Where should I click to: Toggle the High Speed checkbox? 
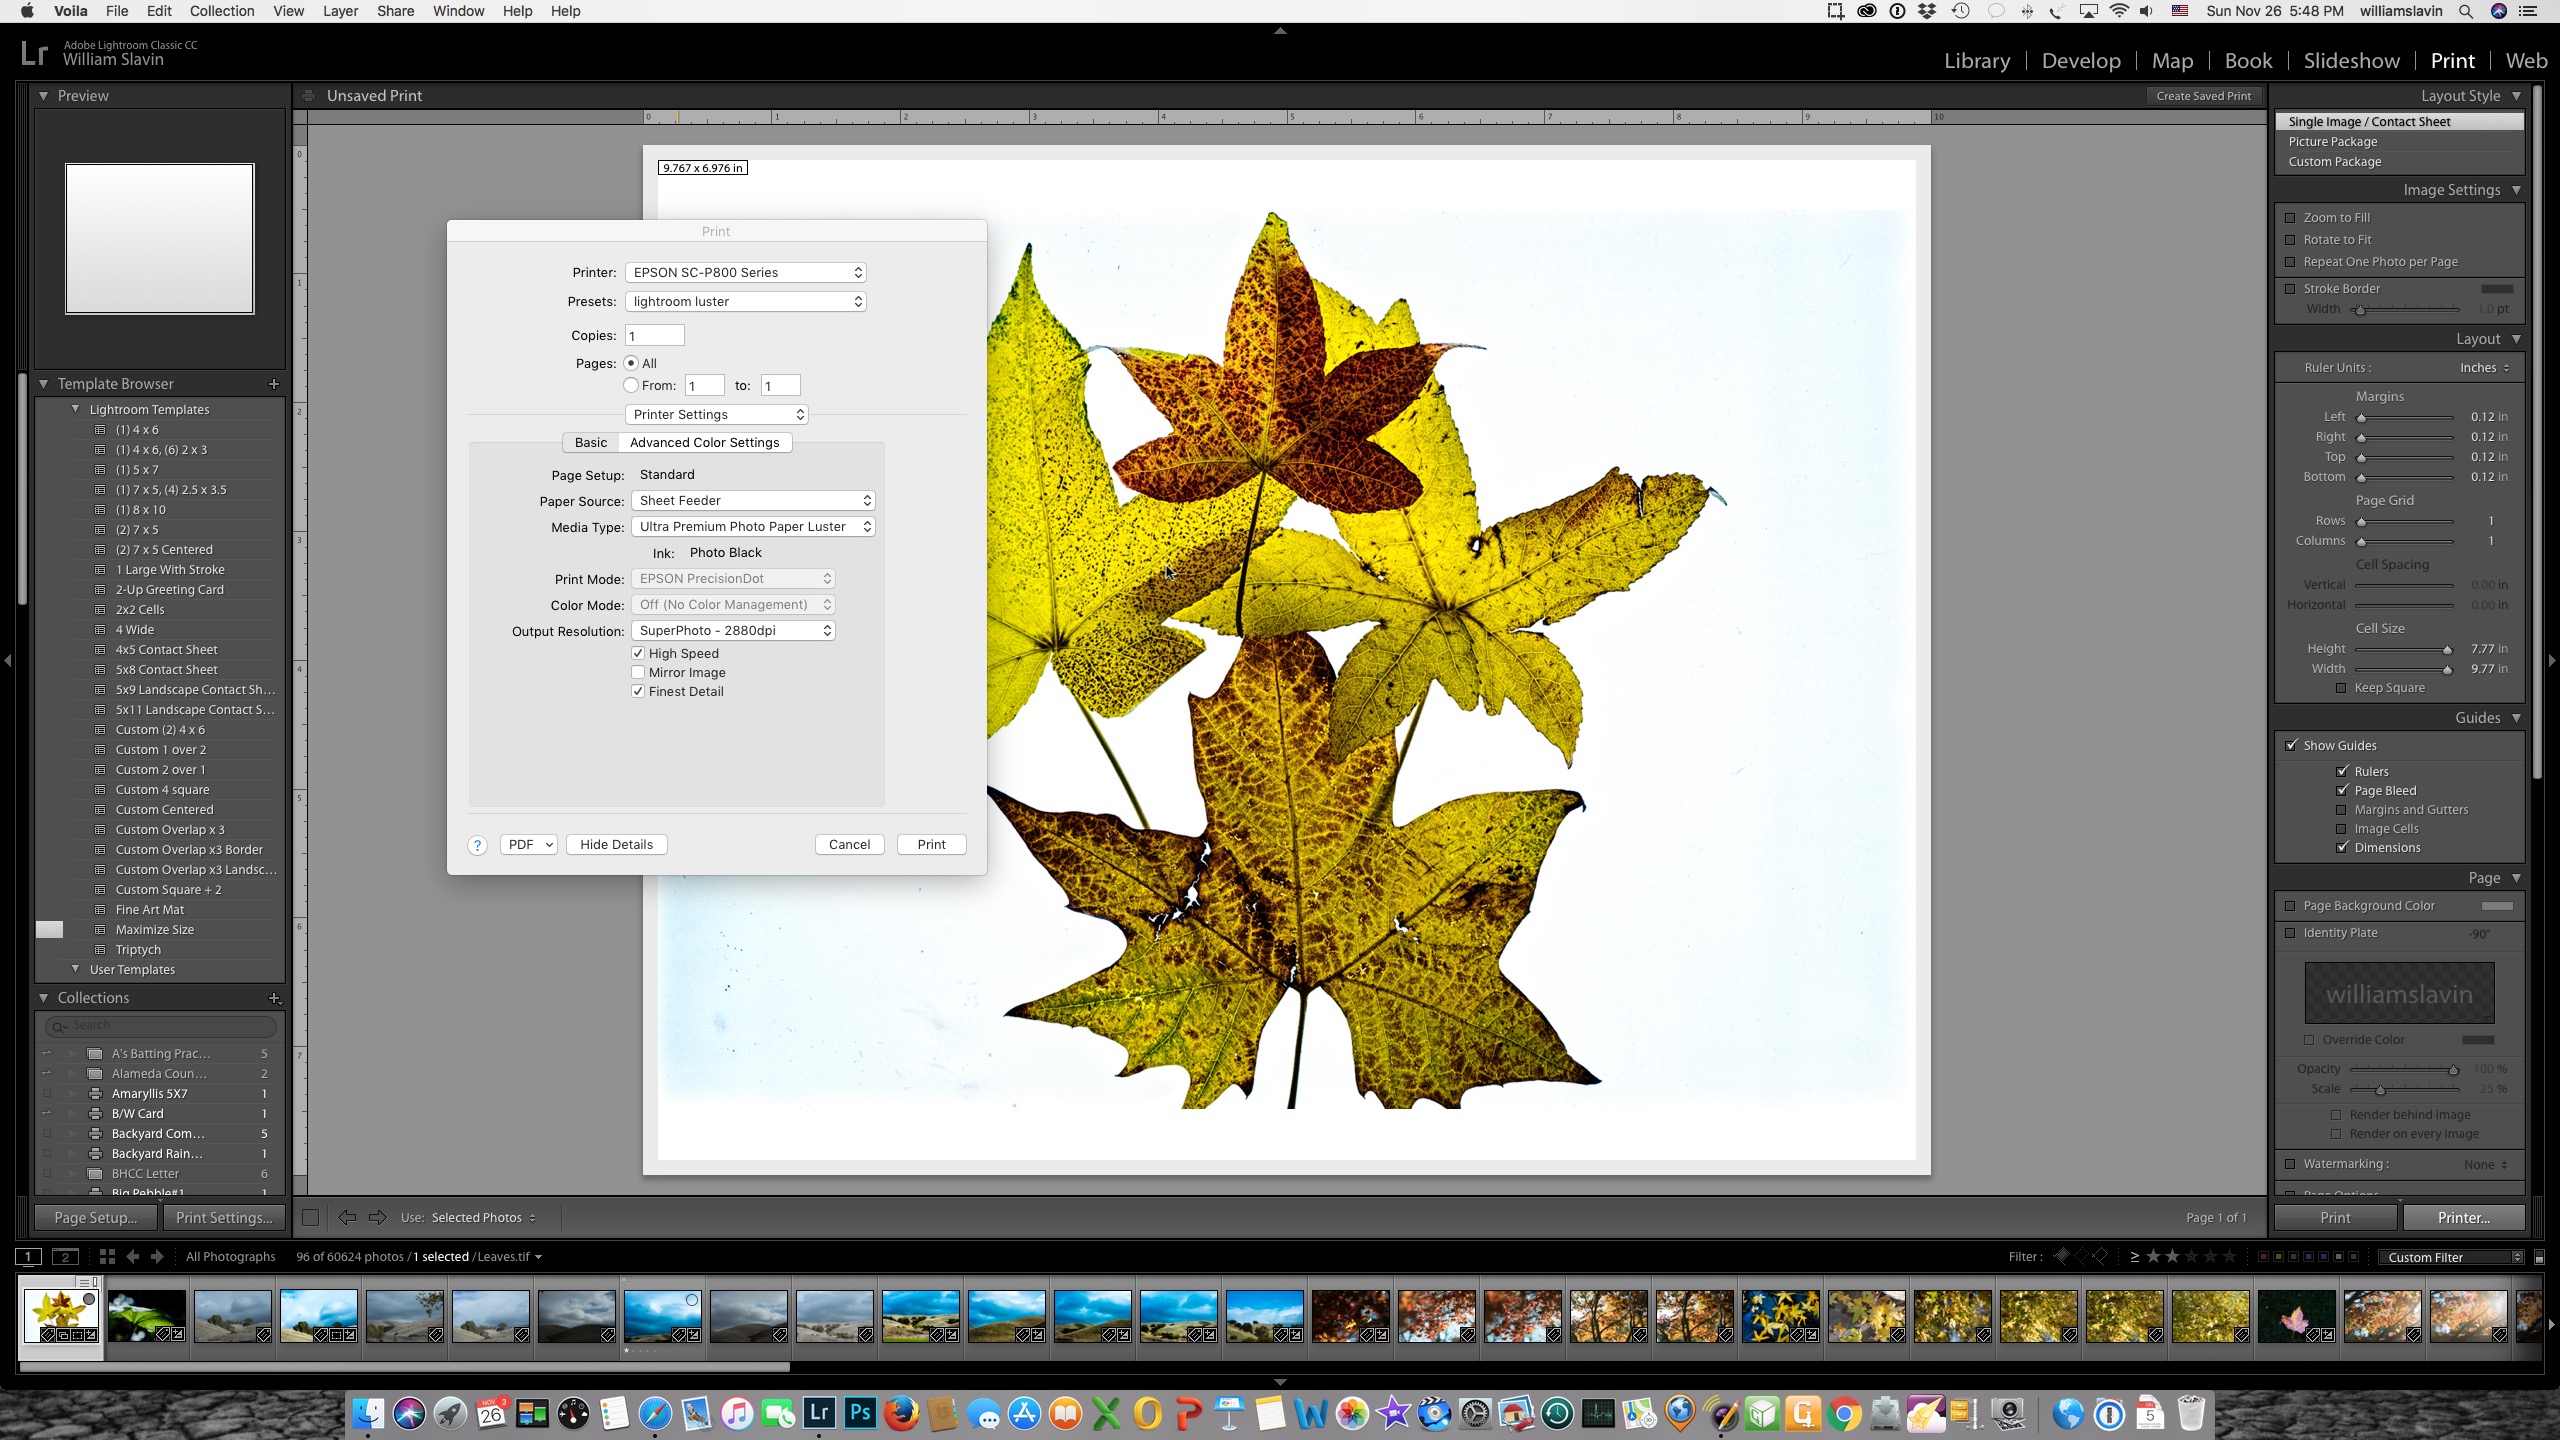click(638, 652)
